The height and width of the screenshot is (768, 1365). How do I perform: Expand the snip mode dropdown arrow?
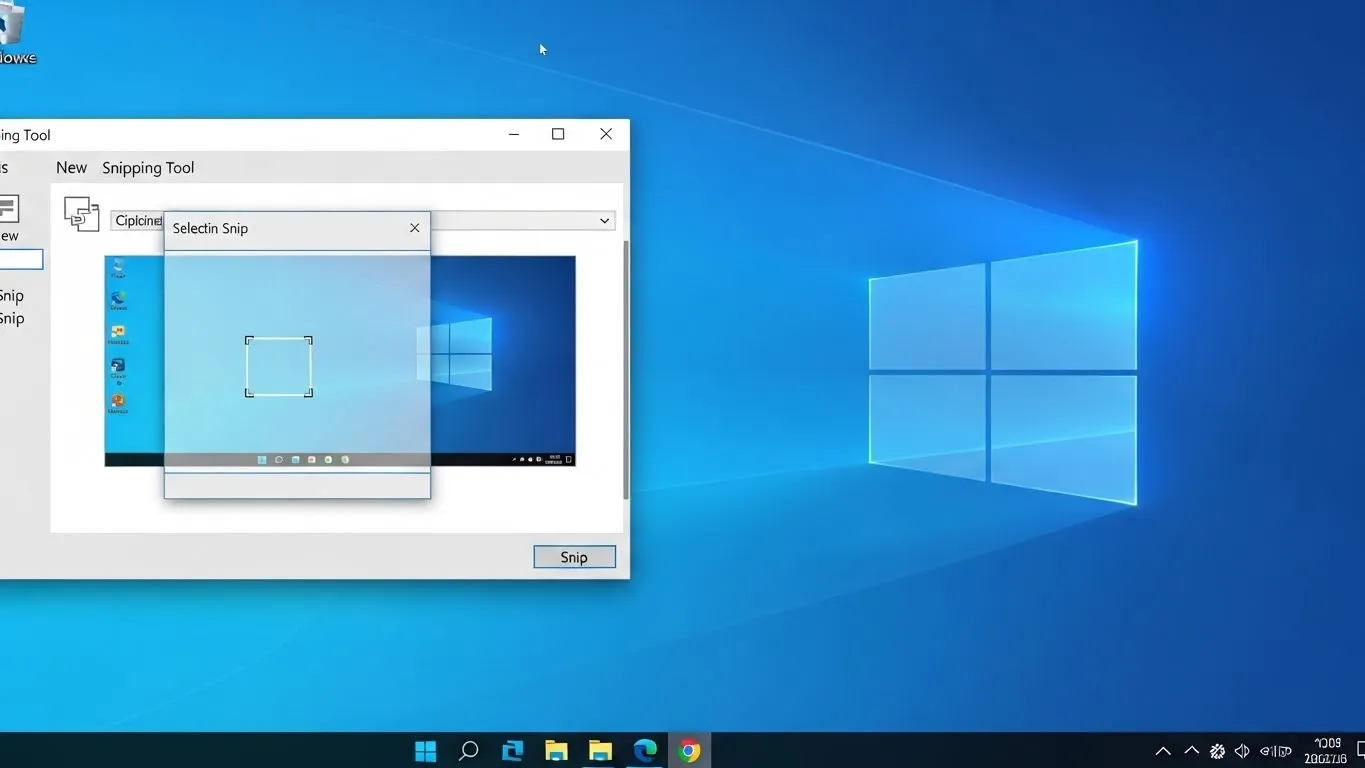click(x=604, y=221)
